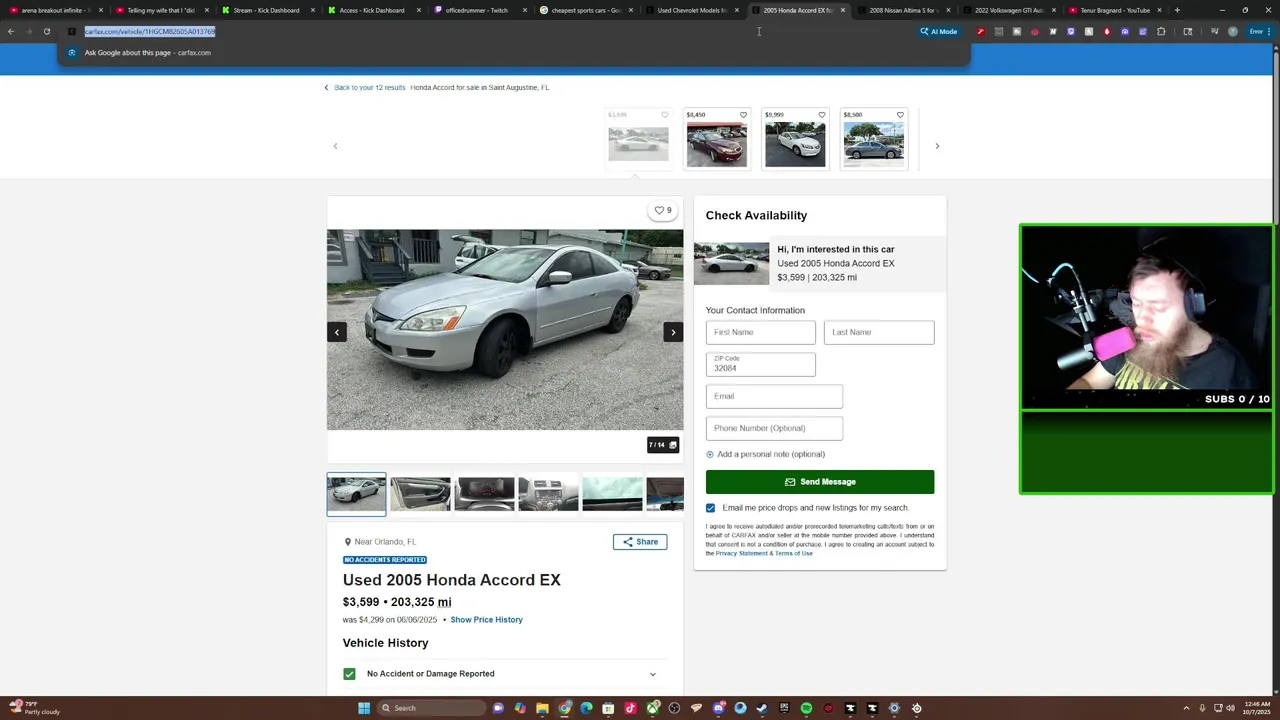Favorite the $9,999 listing heart
The image size is (1280, 720).
(x=822, y=115)
